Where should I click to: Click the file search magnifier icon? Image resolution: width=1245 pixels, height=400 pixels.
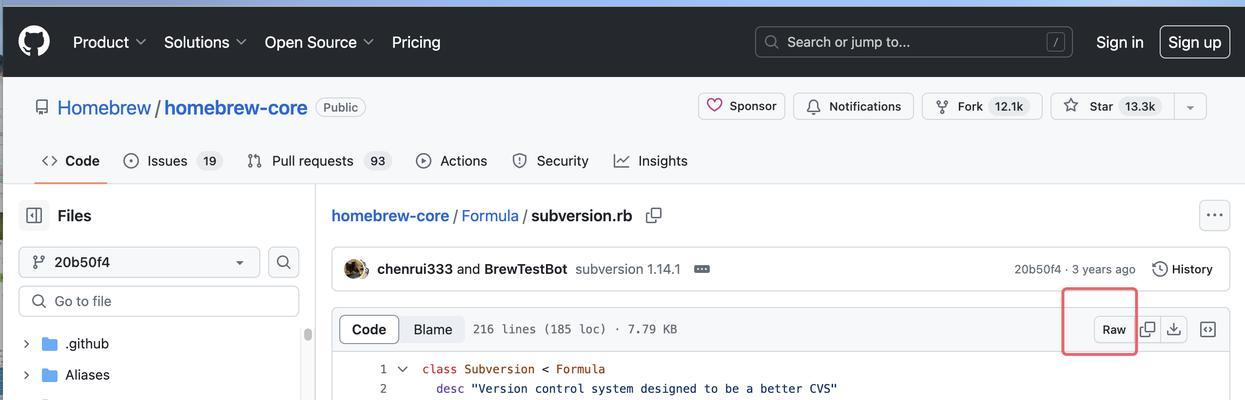(284, 262)
